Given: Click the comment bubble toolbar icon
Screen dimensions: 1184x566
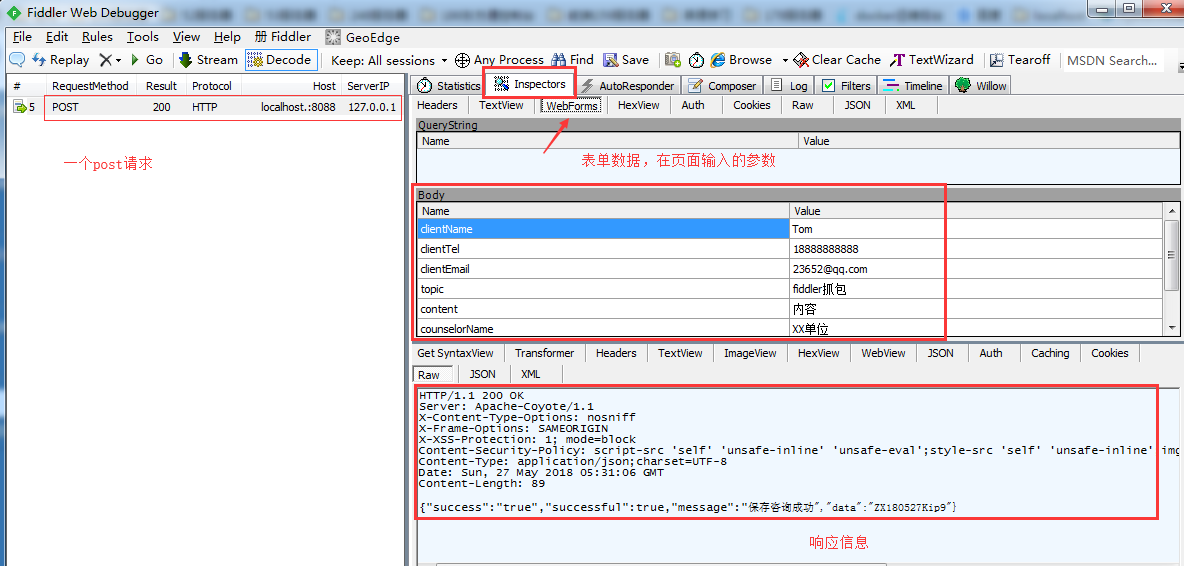Looking at the screenshot, I should (x=17, y=60).
